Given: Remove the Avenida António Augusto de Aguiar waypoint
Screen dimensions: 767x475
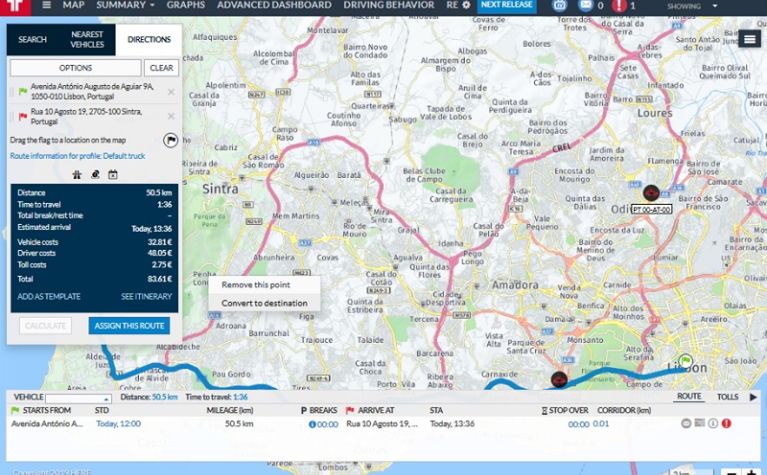Looking at the screenshot, I should (x=171, y=91).
